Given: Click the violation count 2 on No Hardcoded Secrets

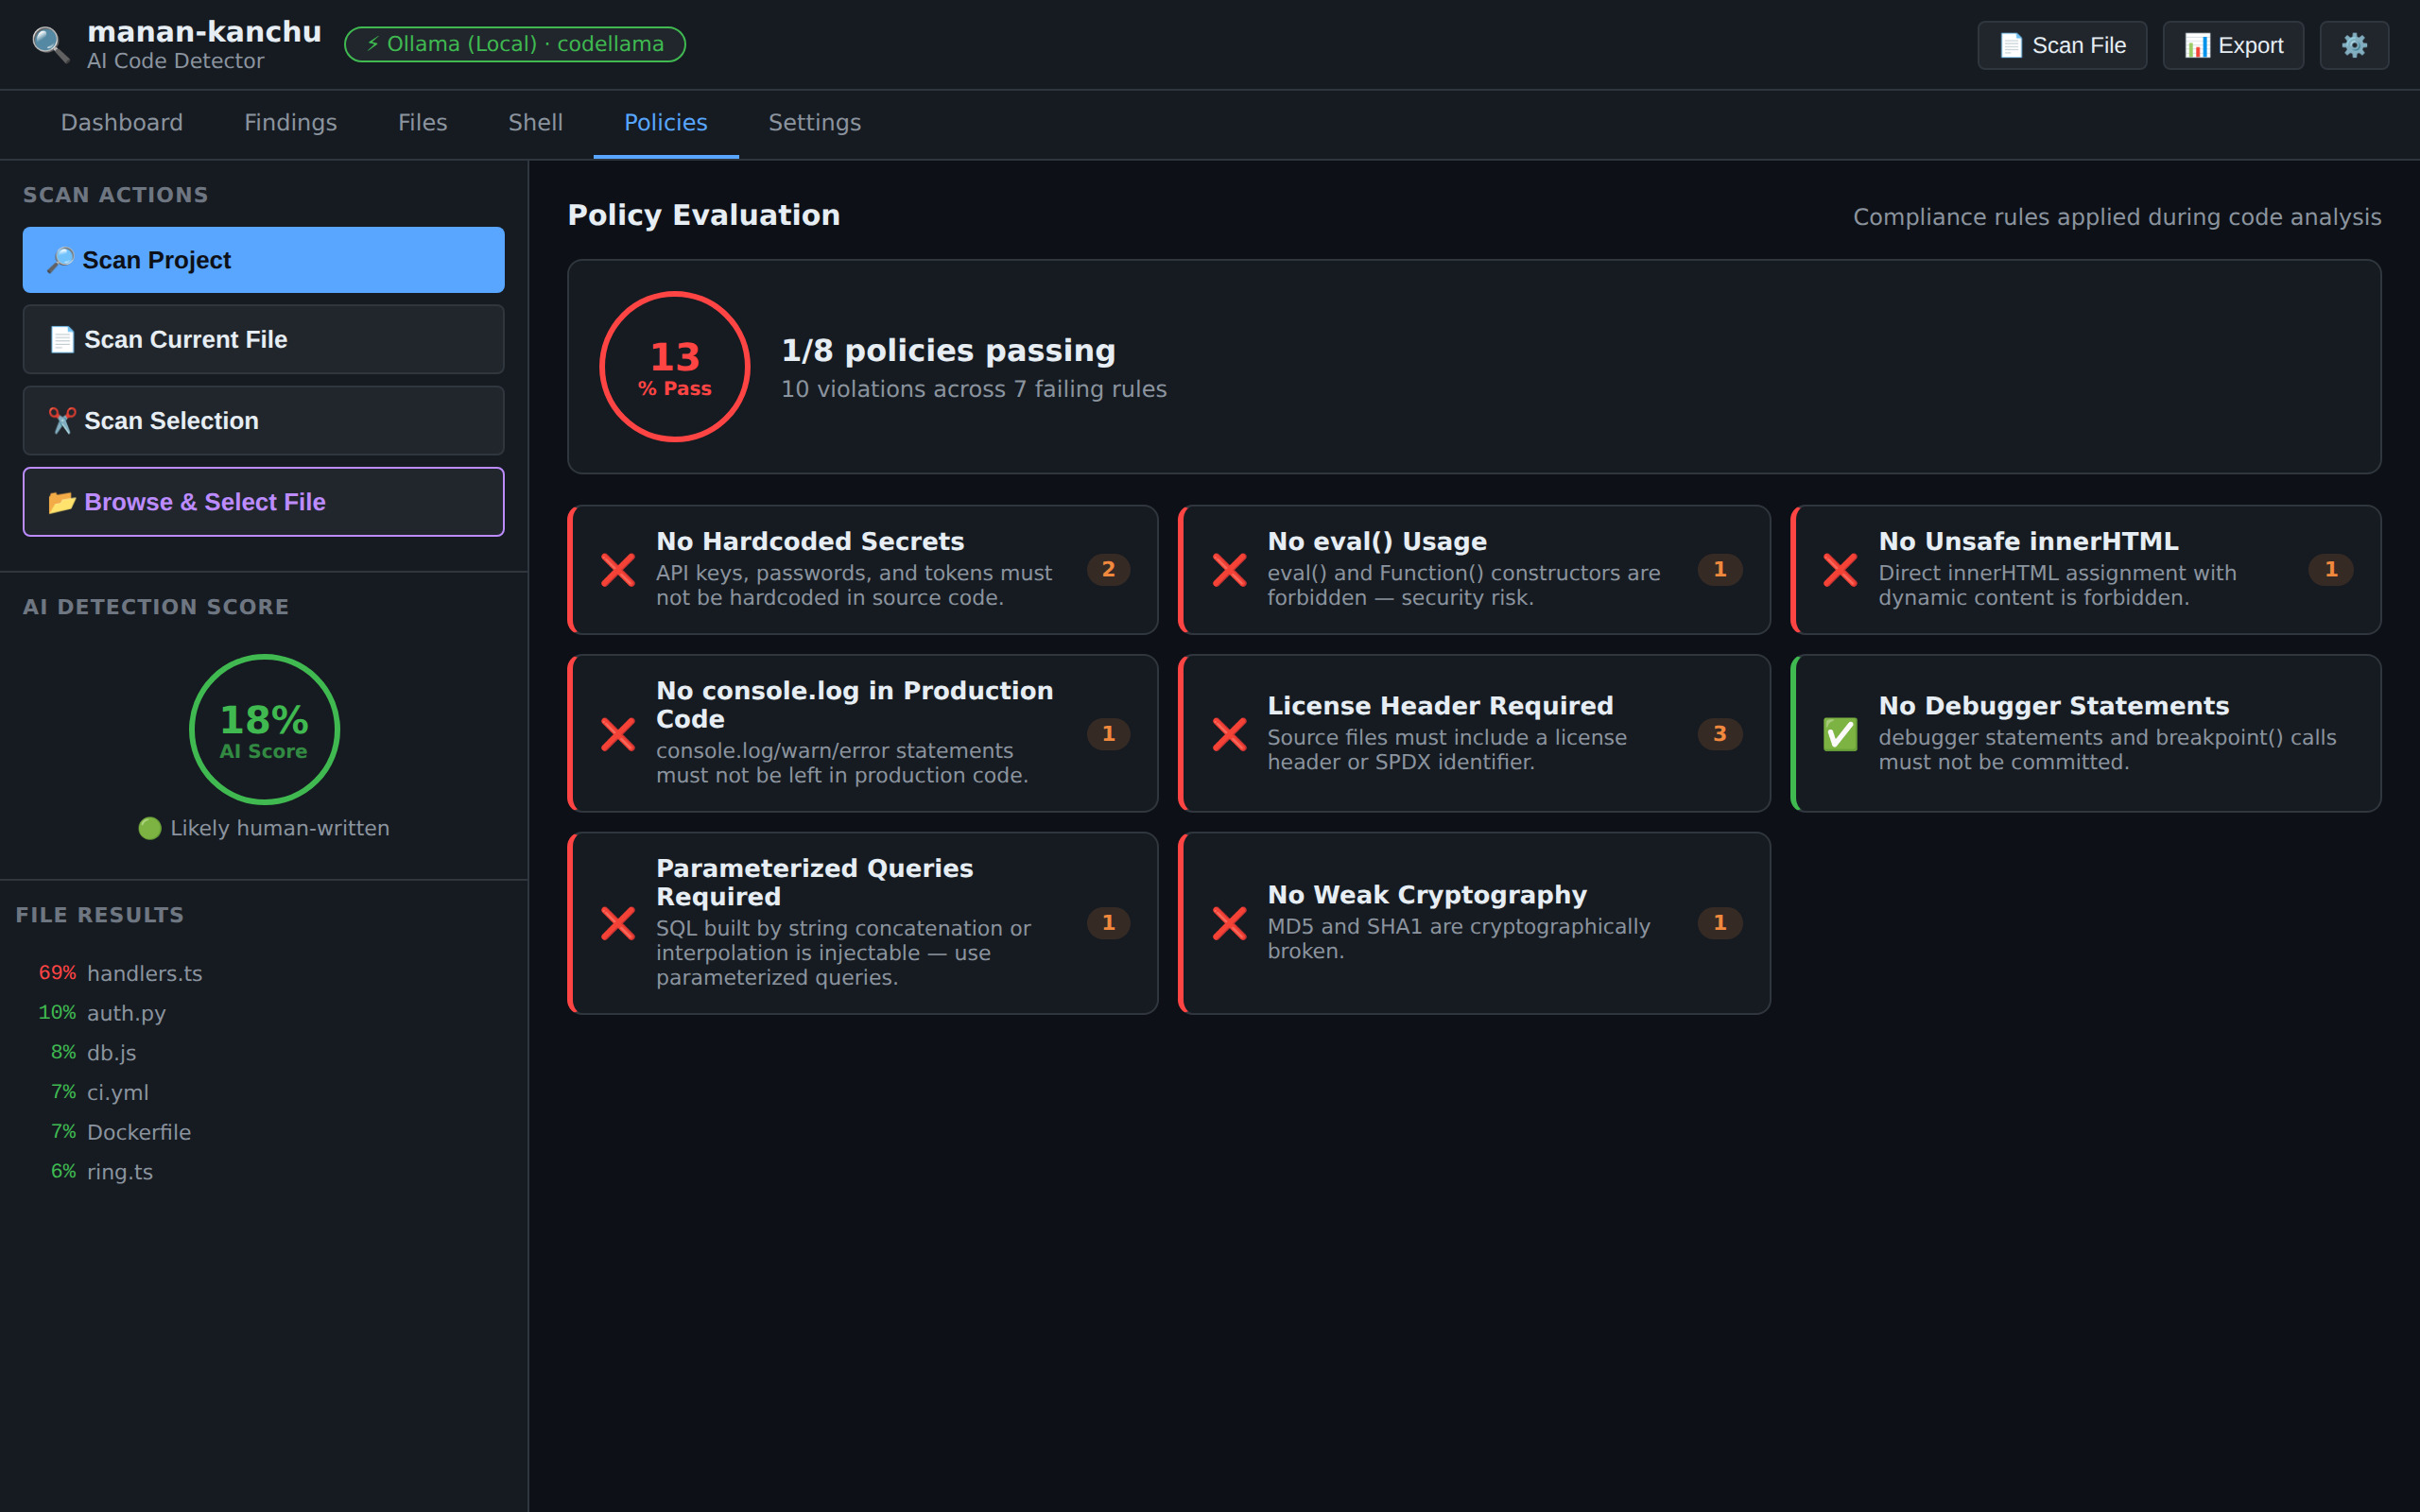Looking at the screenshot, I should coord(1108,570).
